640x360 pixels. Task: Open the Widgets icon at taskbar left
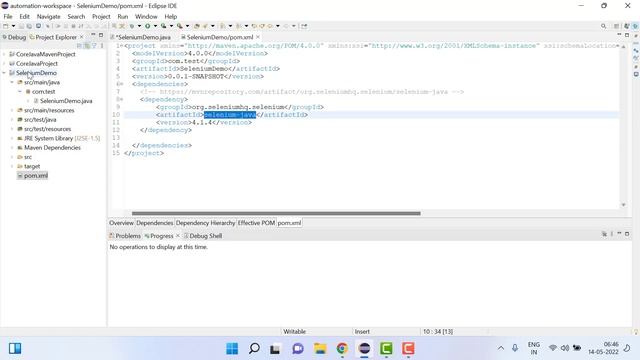coord(15,349)
